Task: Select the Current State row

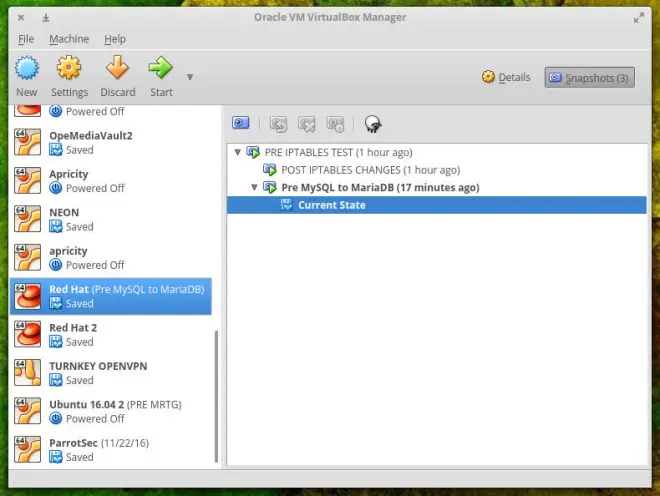Action: [x=436, y=205]
